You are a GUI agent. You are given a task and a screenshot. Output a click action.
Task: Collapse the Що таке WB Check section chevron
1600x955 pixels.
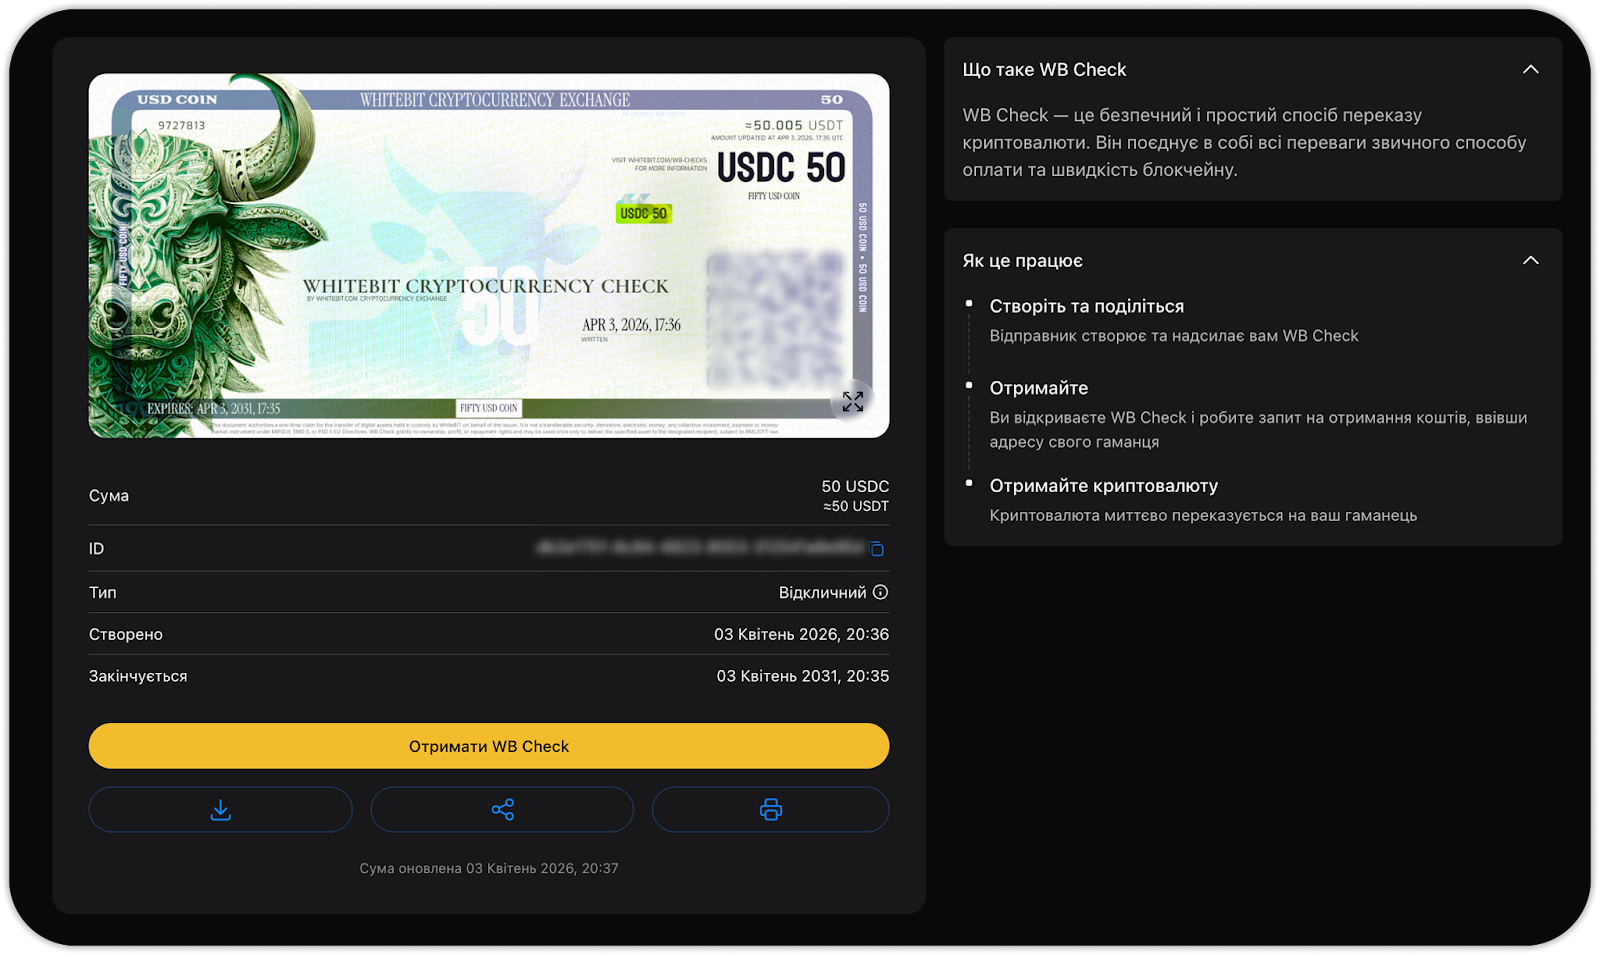pos(1530,69)
